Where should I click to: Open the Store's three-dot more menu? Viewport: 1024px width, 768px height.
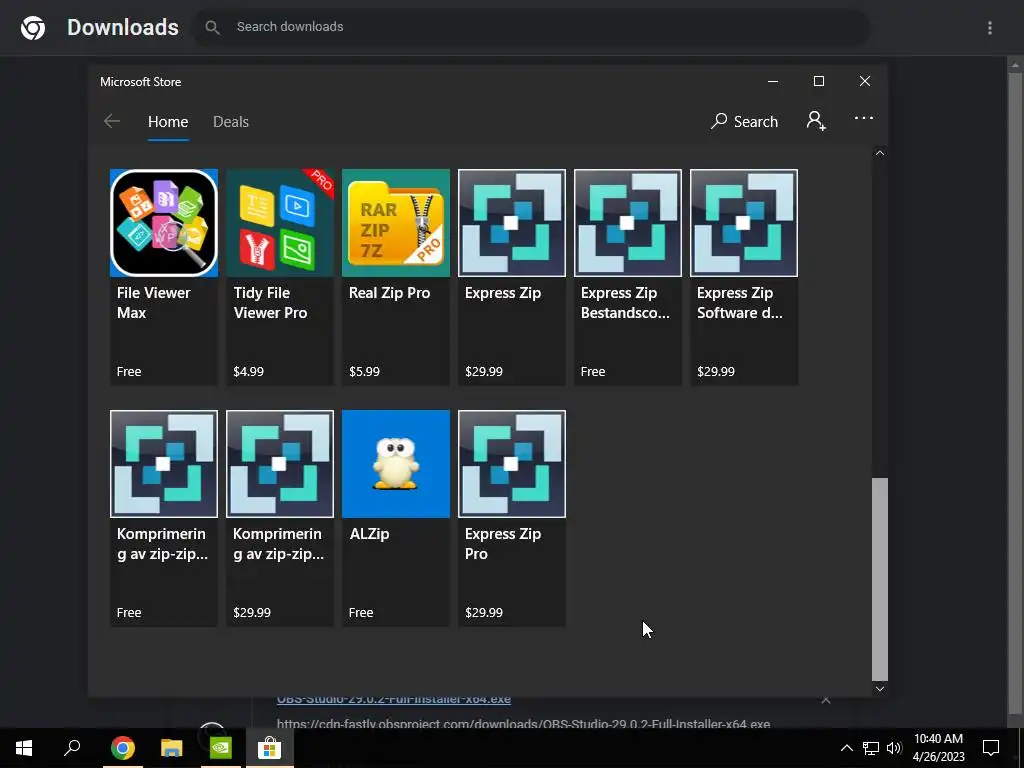pos(864,118)
